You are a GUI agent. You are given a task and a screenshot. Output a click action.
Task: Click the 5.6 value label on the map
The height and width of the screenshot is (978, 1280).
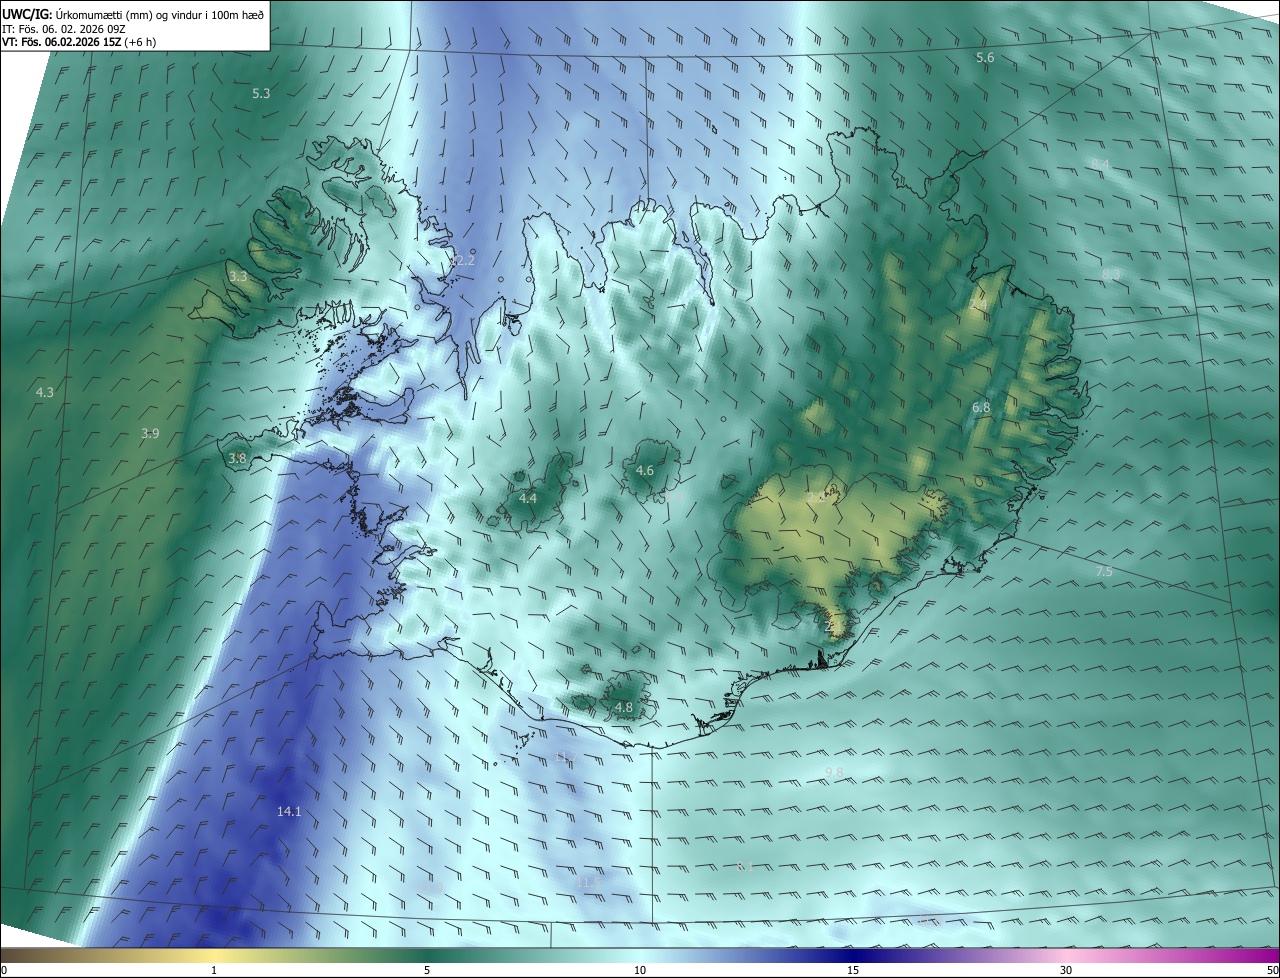point(985,58)
